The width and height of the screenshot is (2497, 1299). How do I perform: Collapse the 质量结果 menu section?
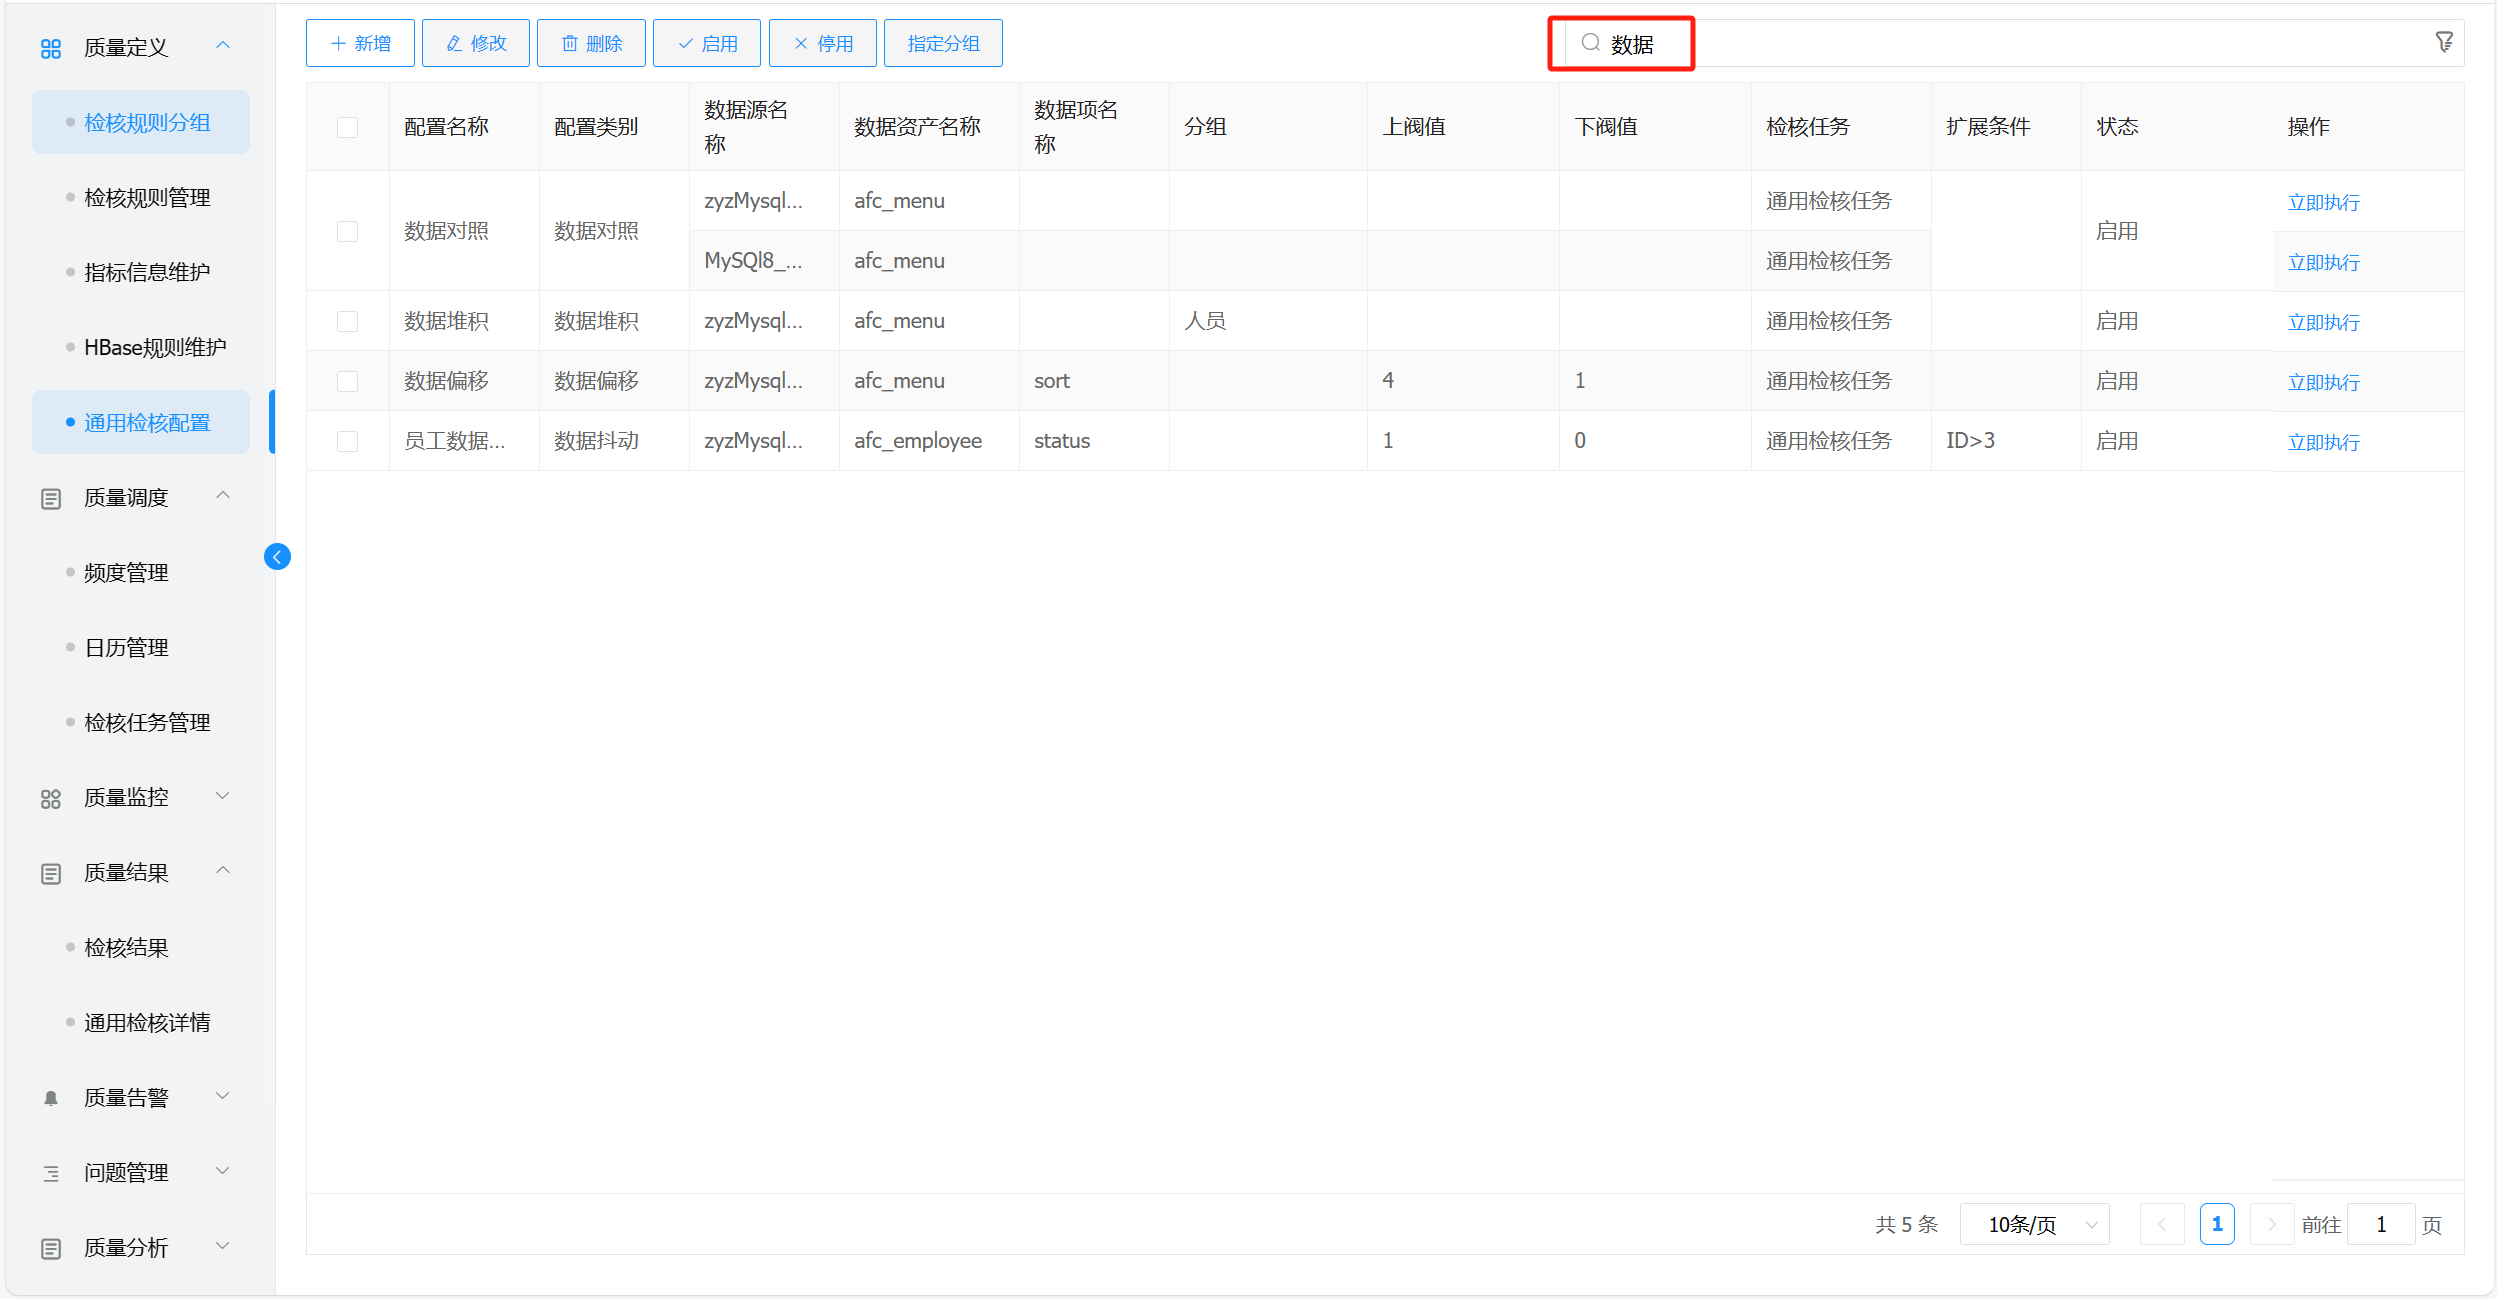[x=223, y=871]
